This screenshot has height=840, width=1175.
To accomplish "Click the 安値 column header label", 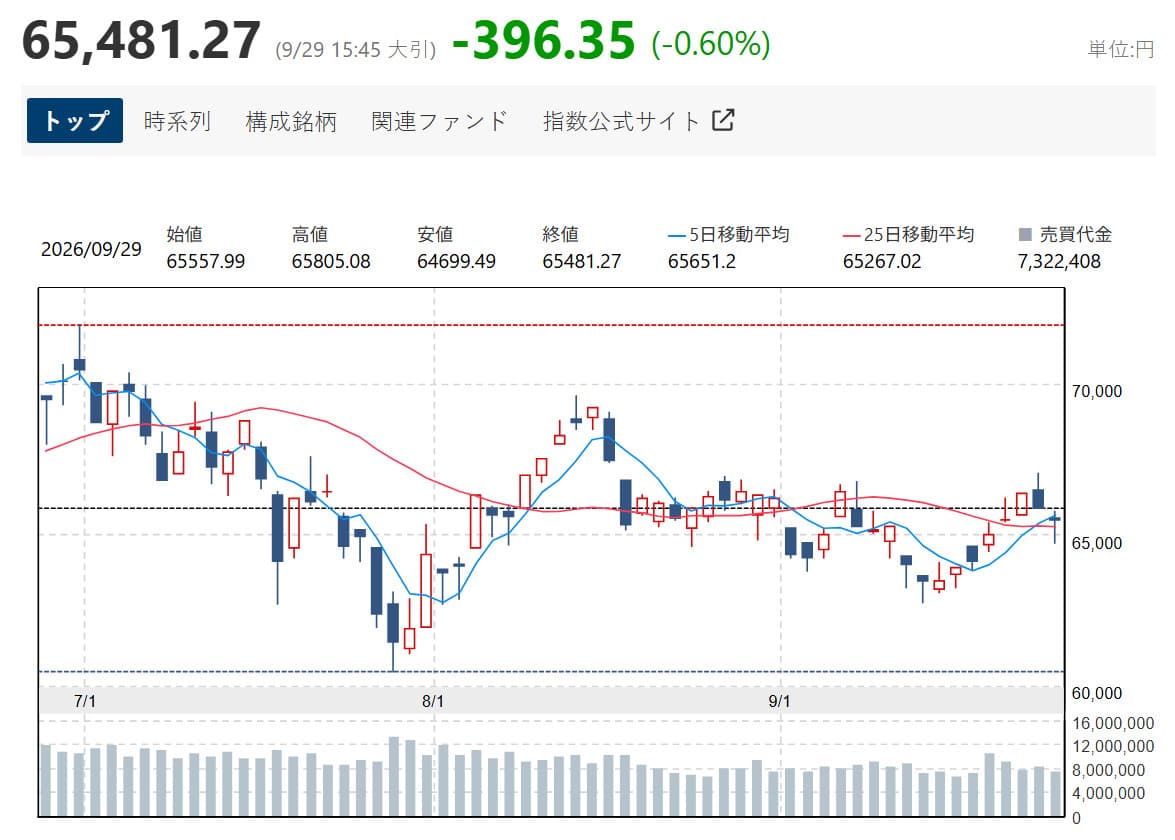I will (435, 235).
